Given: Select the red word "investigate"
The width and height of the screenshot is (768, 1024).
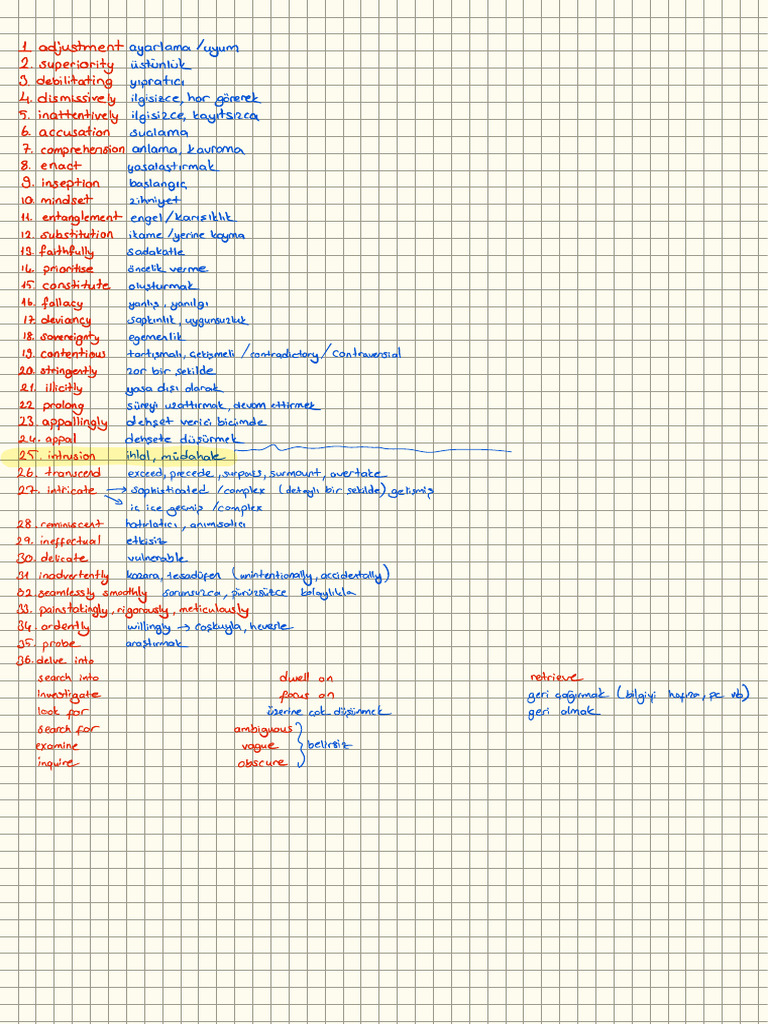Looking at the screenshot, I should point(69,696).
